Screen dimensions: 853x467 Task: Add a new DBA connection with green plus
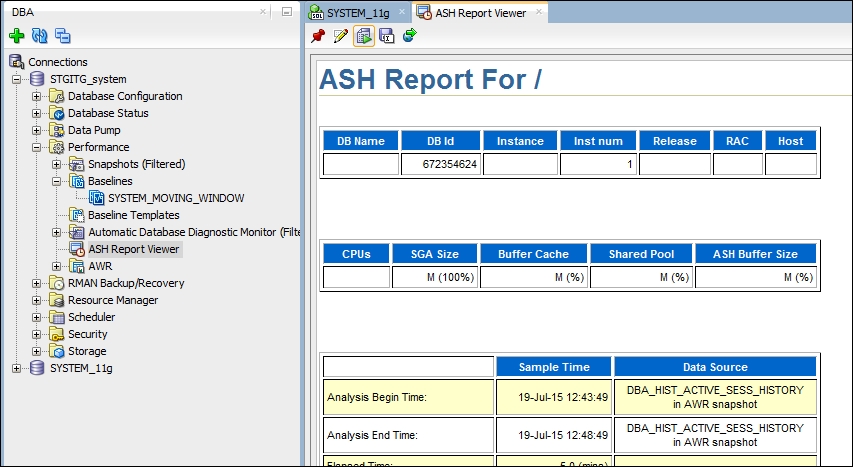[x=17, y=36]
